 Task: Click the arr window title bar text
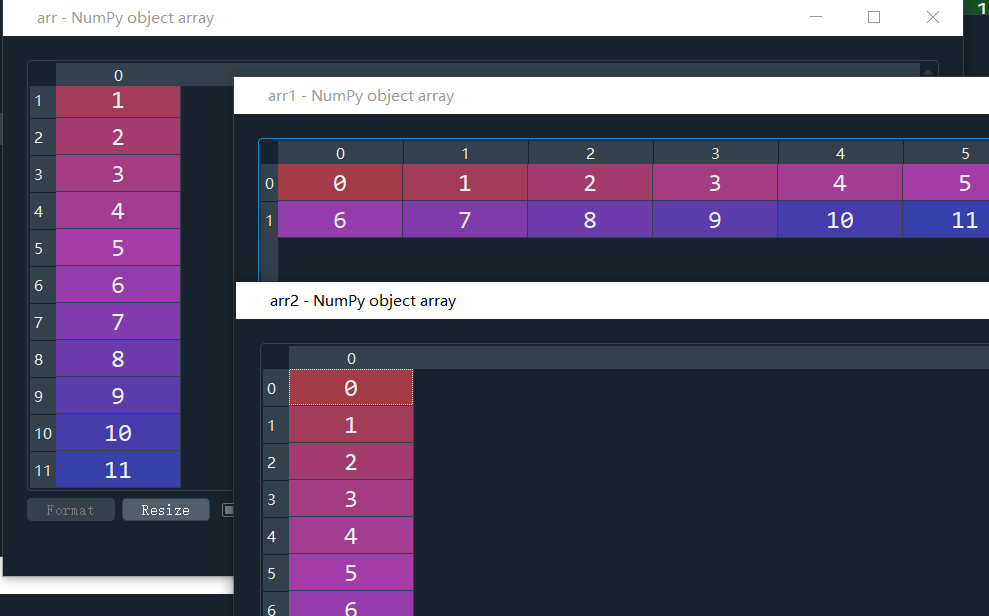coord(126,18)
